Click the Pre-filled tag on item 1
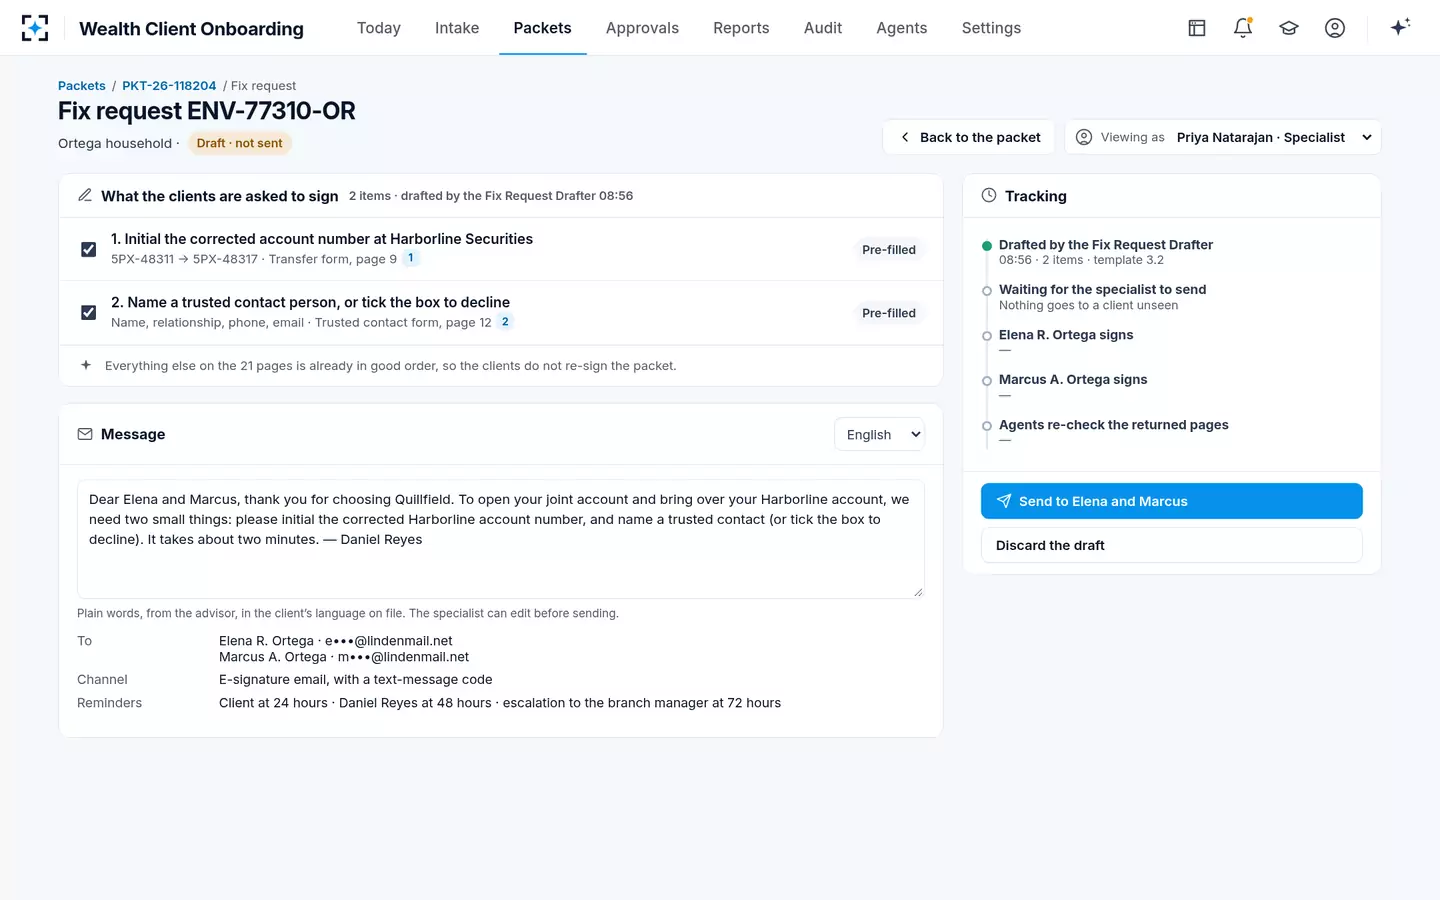Screen dimensions: 1440x900 click(889, 250)
